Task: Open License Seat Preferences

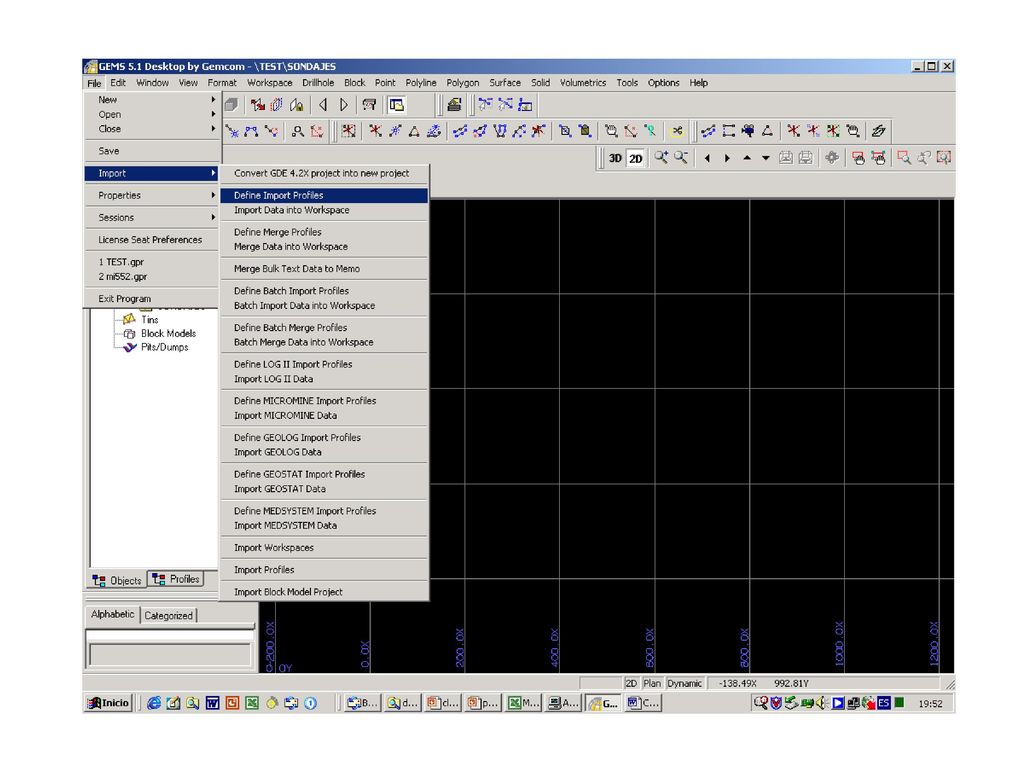Action: [x=153, y=240]
